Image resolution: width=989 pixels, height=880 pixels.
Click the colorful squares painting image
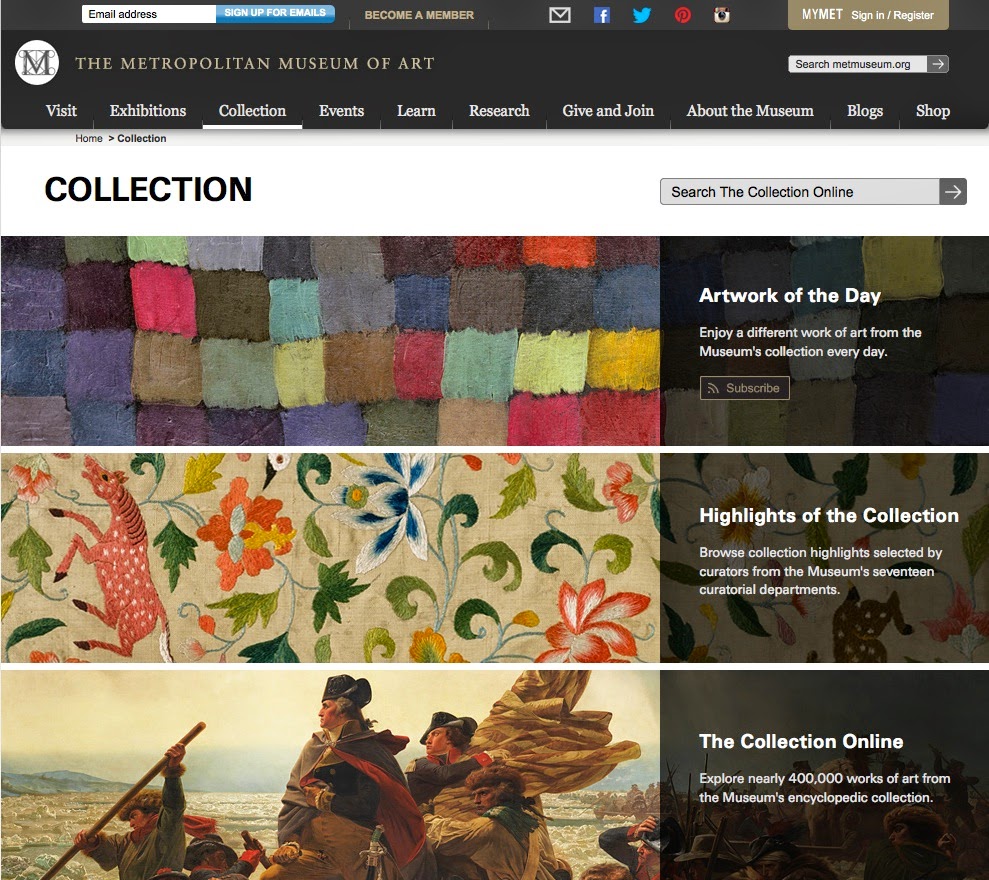[x=331, y=341]
